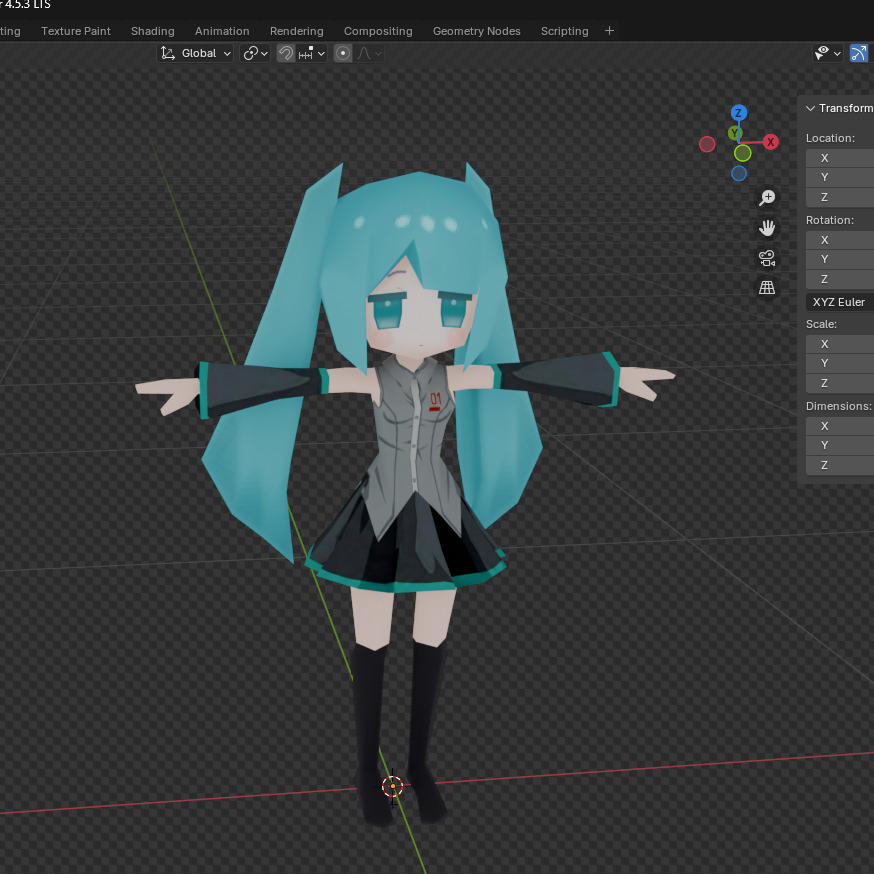Open the Scripting workspace tab

564,31
